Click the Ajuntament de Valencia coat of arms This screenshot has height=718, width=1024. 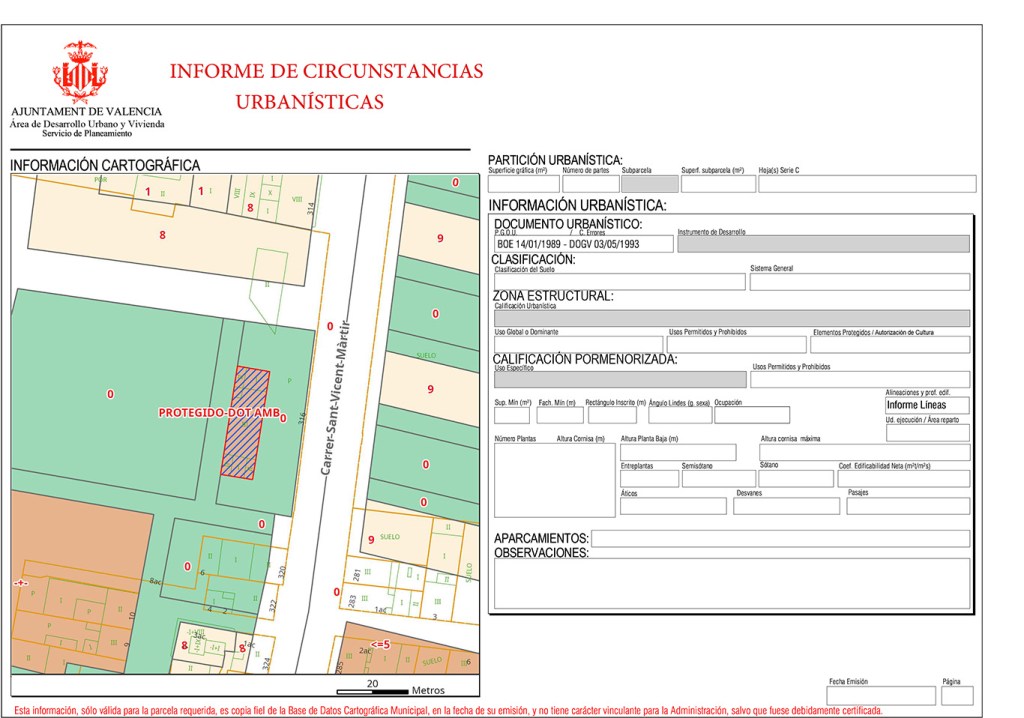[x=80, y=70]
